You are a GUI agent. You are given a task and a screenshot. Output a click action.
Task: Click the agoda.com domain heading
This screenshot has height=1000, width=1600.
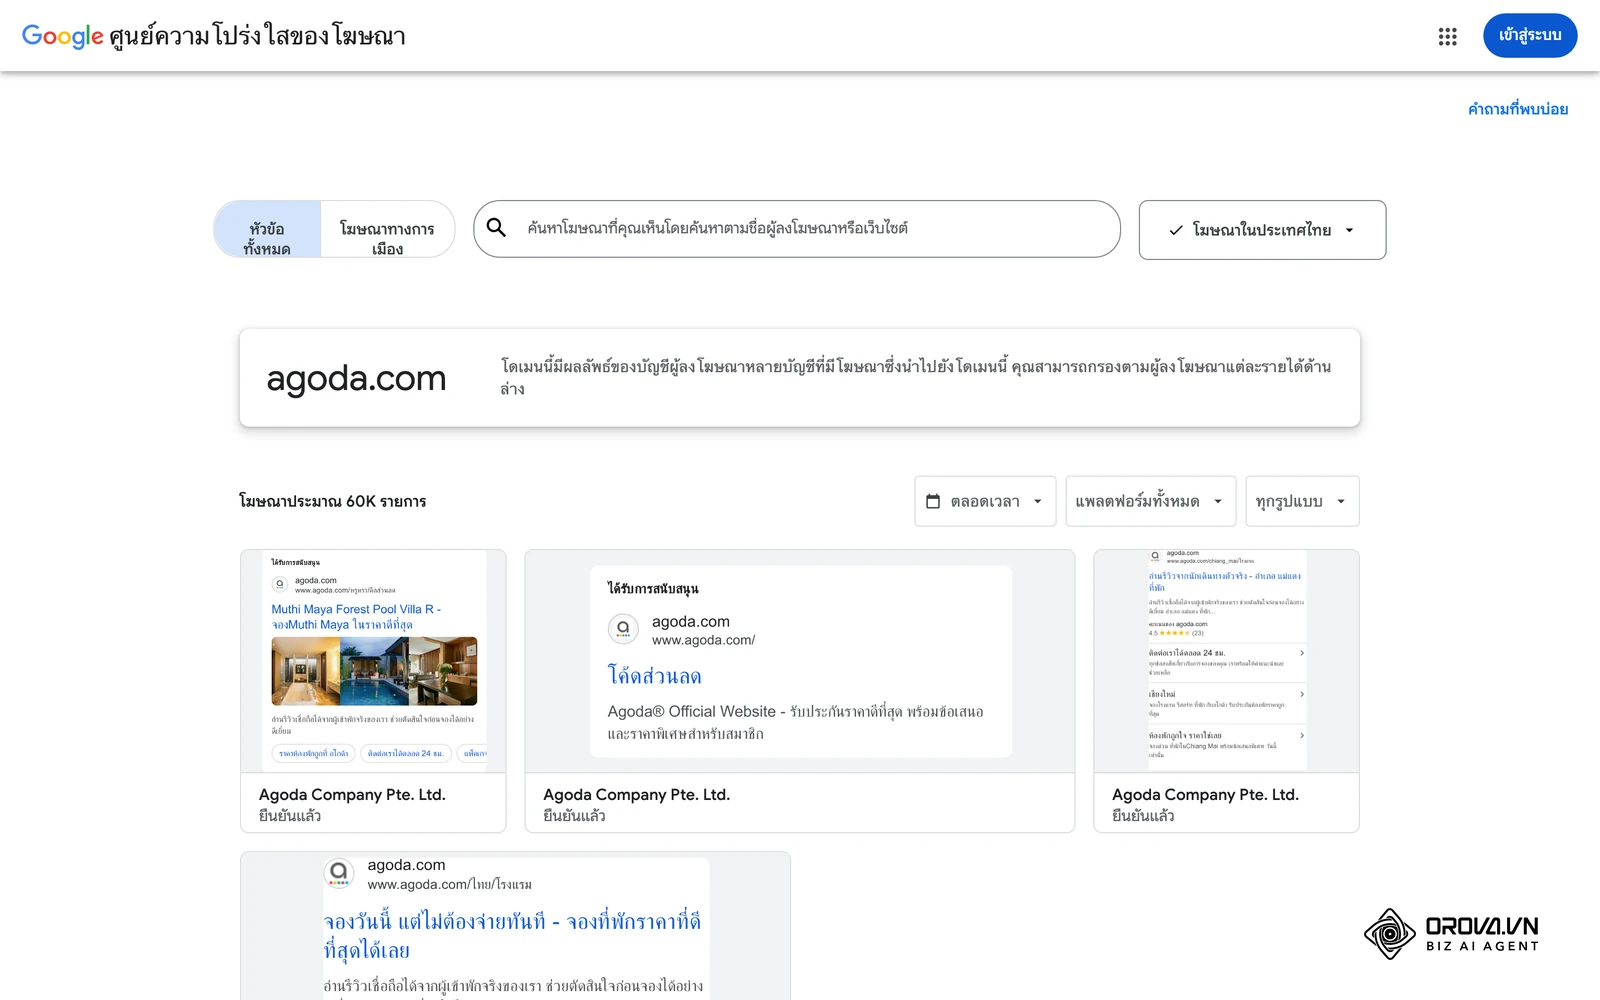(x=356, y=378)
